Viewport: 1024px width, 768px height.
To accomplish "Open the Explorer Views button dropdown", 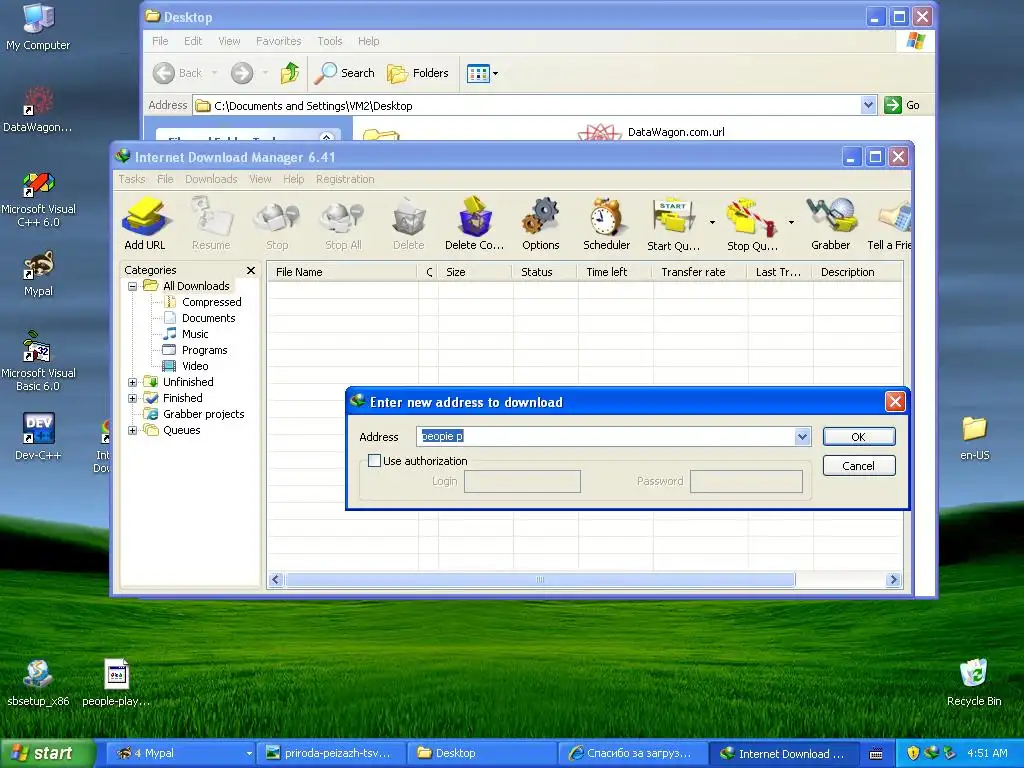I will pos(495,73).
